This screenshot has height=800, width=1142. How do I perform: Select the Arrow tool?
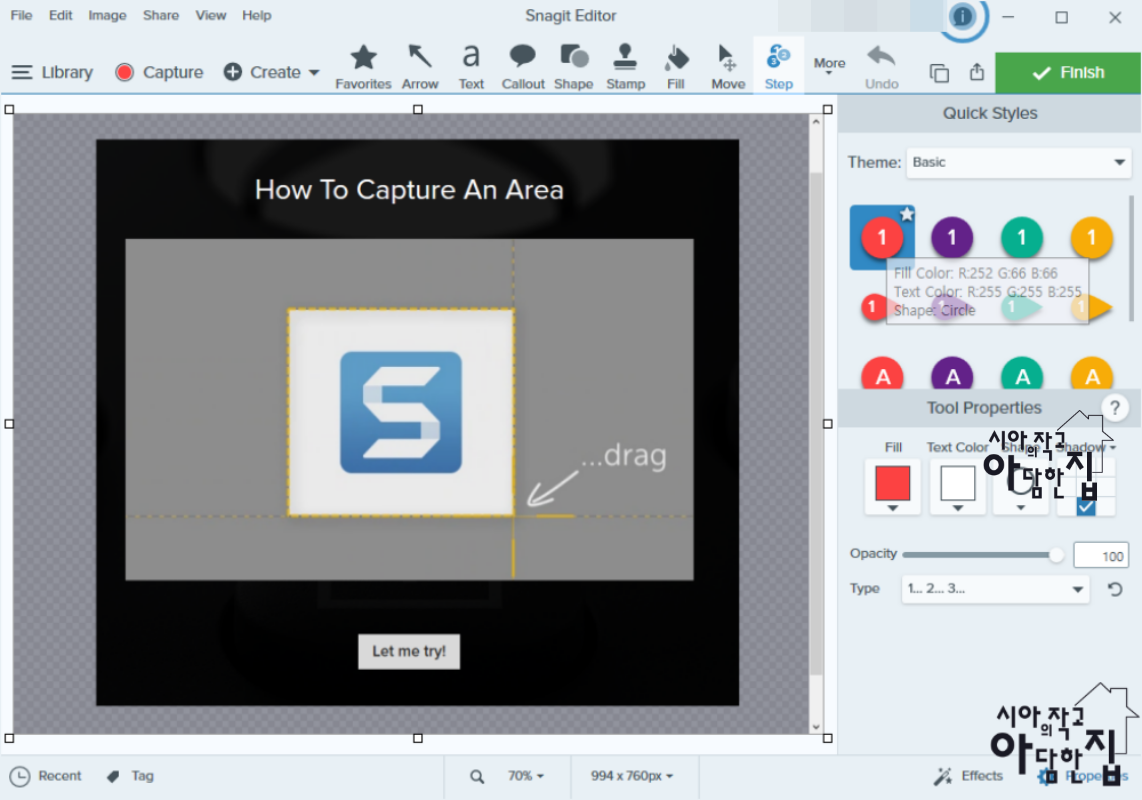click(420, 66)
